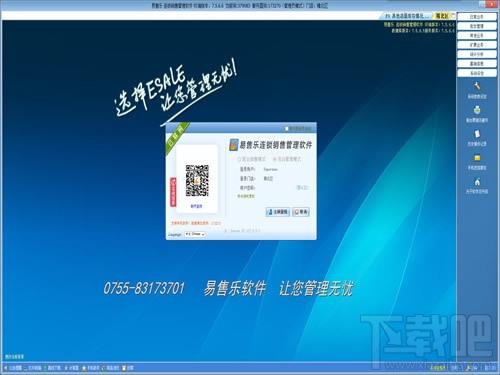Click the first bottom toolbar item with arrow icon
The width and height of the screenshot is (500, 375).
(x=13, y=368)
